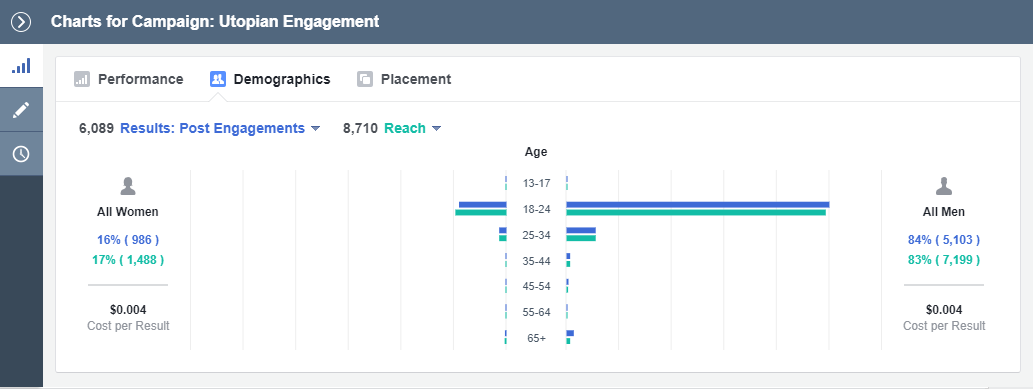Click the men 25-34 blue engagement bar
Image resolution: width=1033 pixels, height=389 pixels.
[x=581, y=231]
